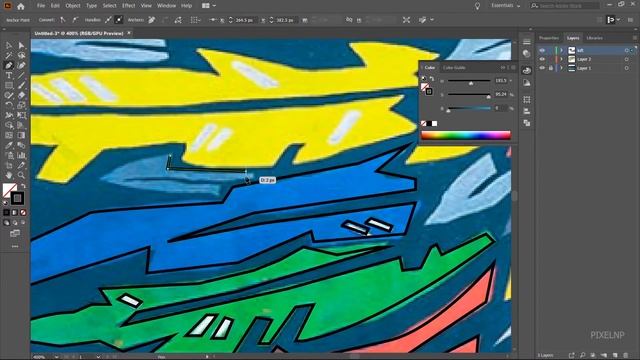Expand the top layer's sublayers
Image resolution: width=640 pixels, height=360 pixels.
(562, 50)
